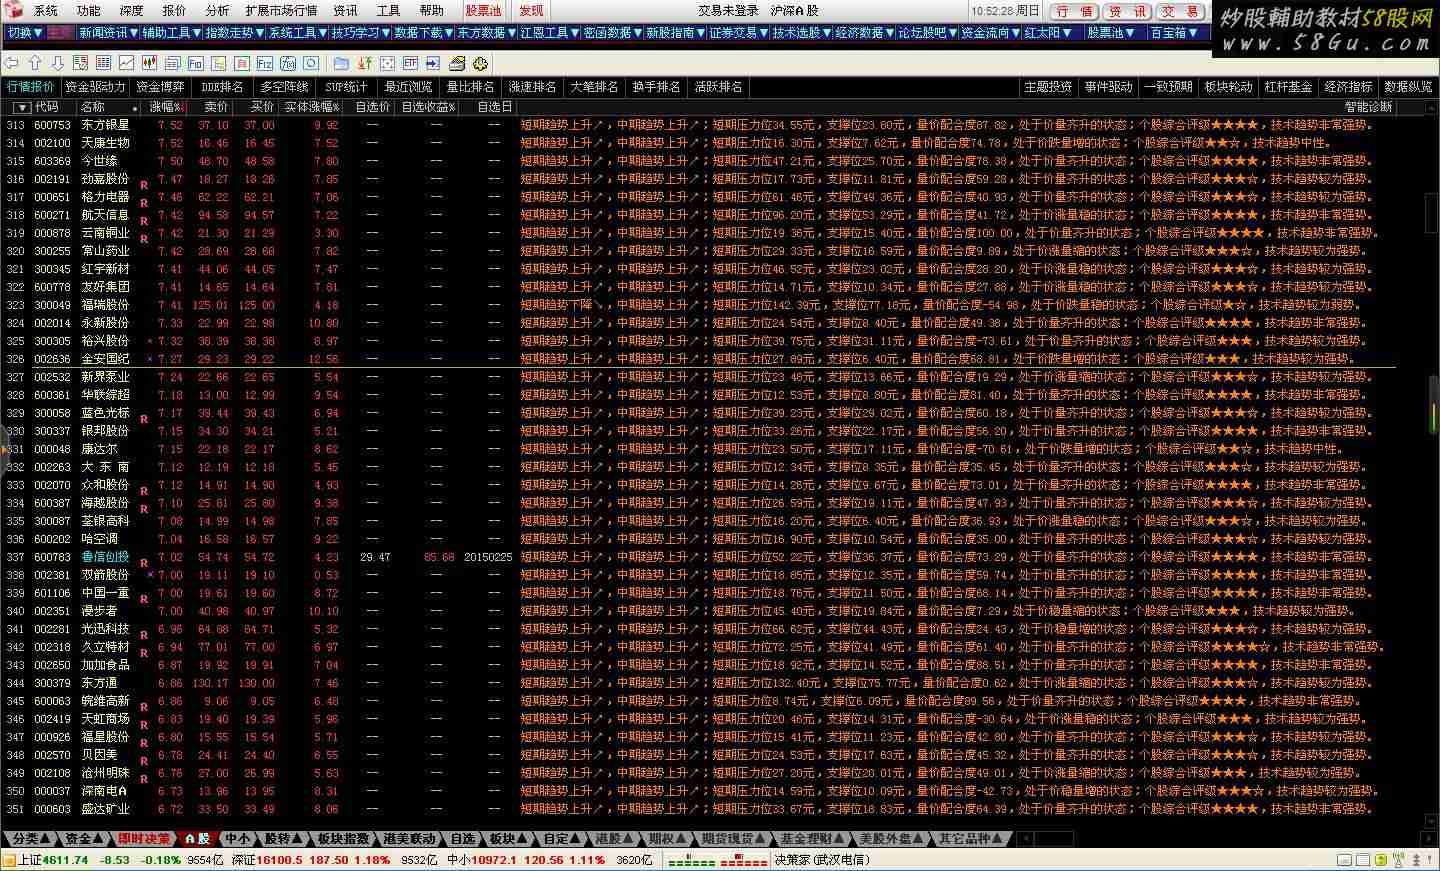This screenshot has height=871, width=1440.
Task: Click the 资讯 button at top right
Action: 1128,11
